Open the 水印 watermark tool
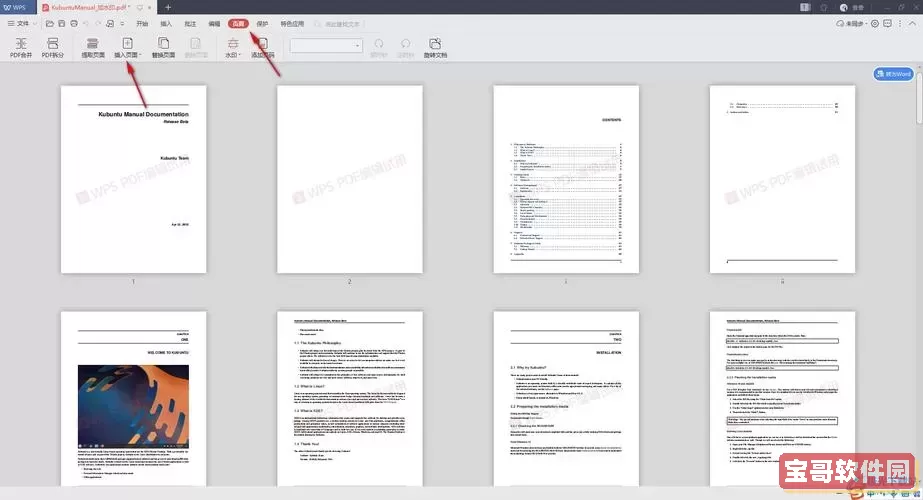 [233, 47]
